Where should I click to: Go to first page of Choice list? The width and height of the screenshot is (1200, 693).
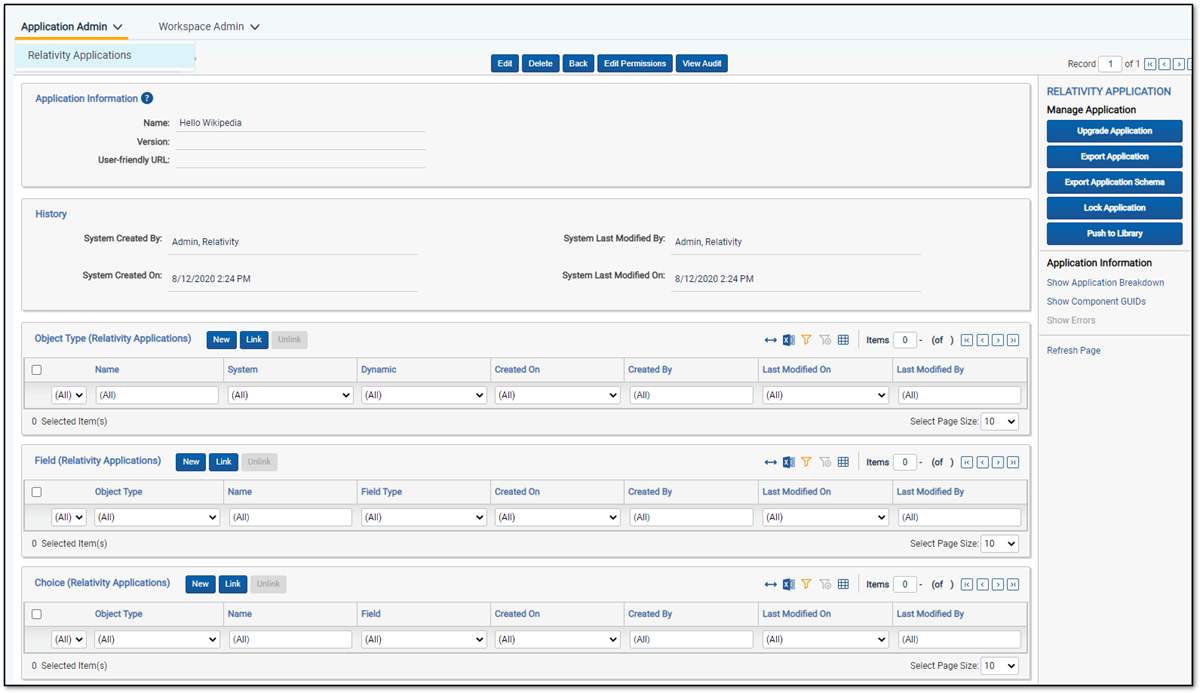[966, 584]
